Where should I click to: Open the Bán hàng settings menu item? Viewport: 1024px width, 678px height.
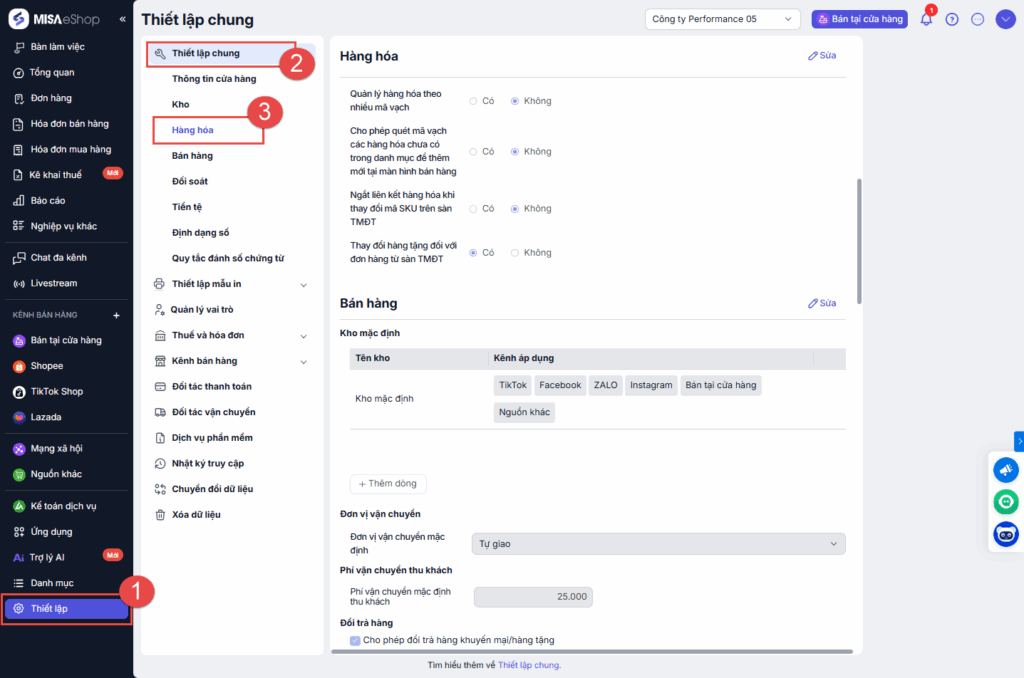coord(192,156)
